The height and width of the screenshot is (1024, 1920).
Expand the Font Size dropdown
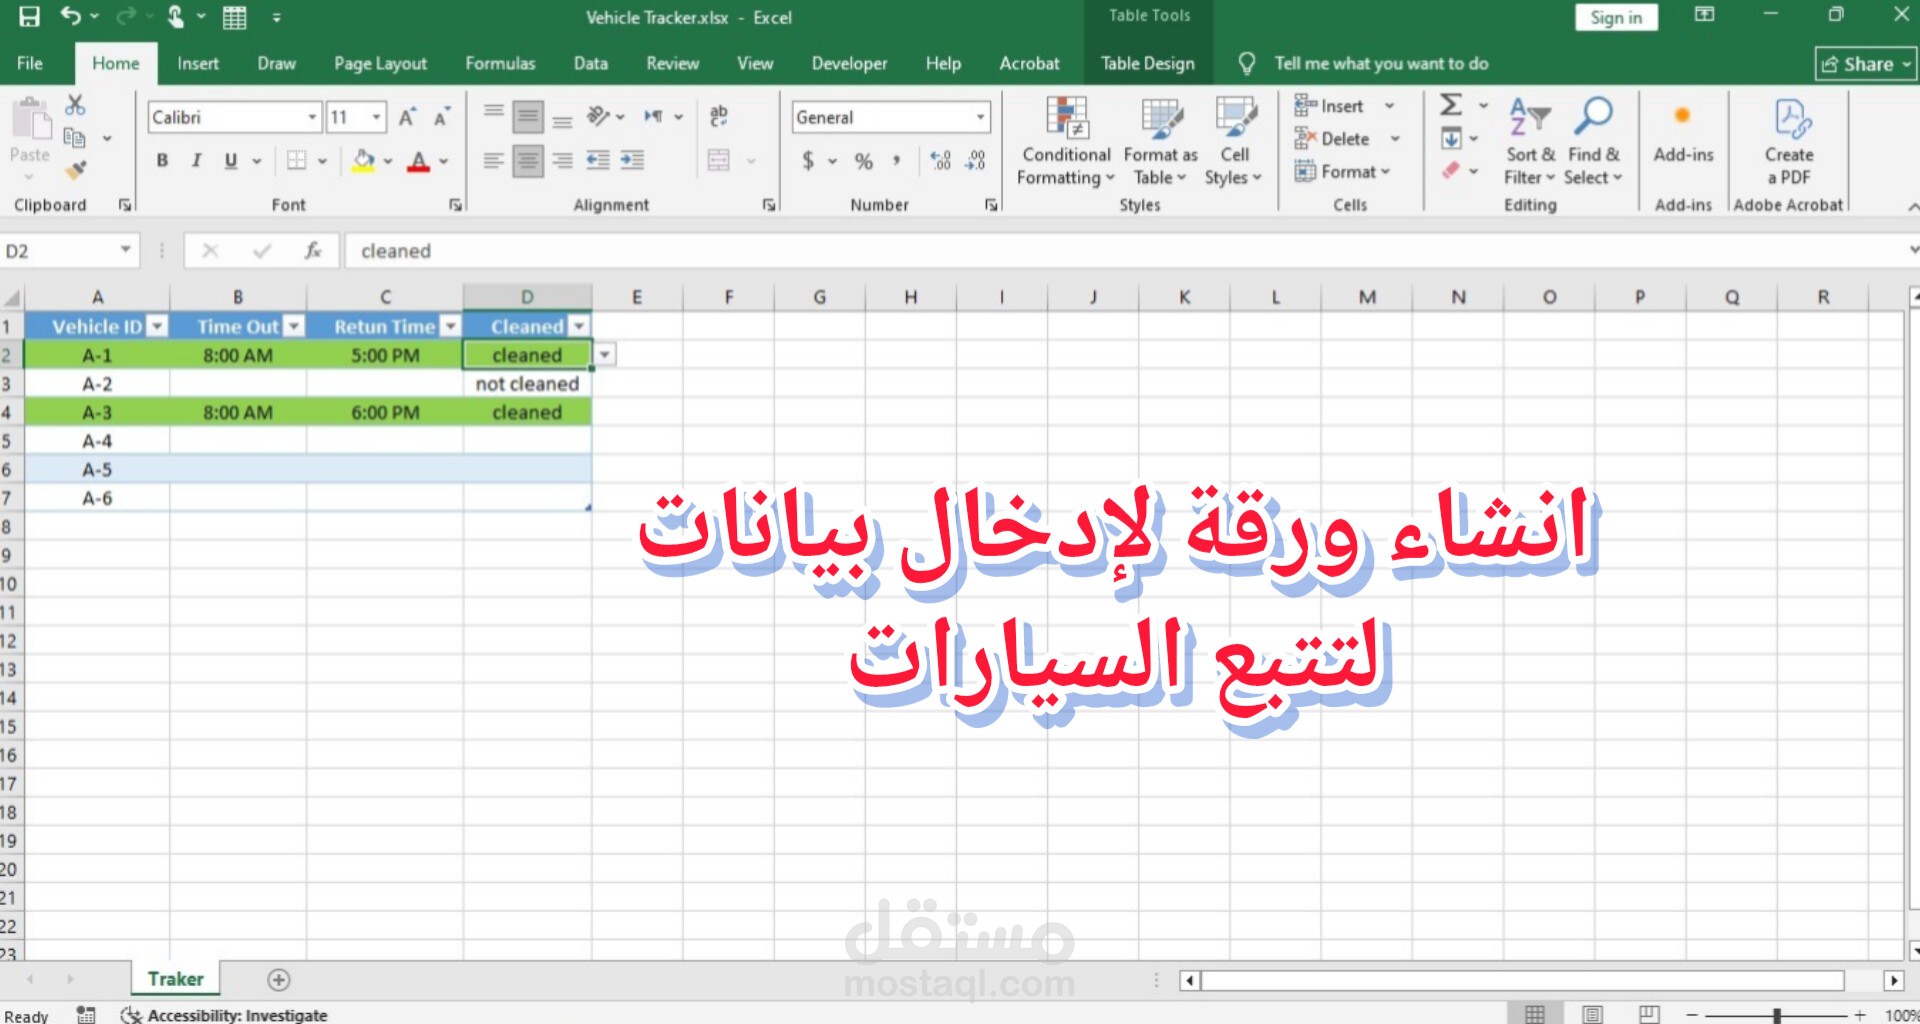[x=376, y=116]
